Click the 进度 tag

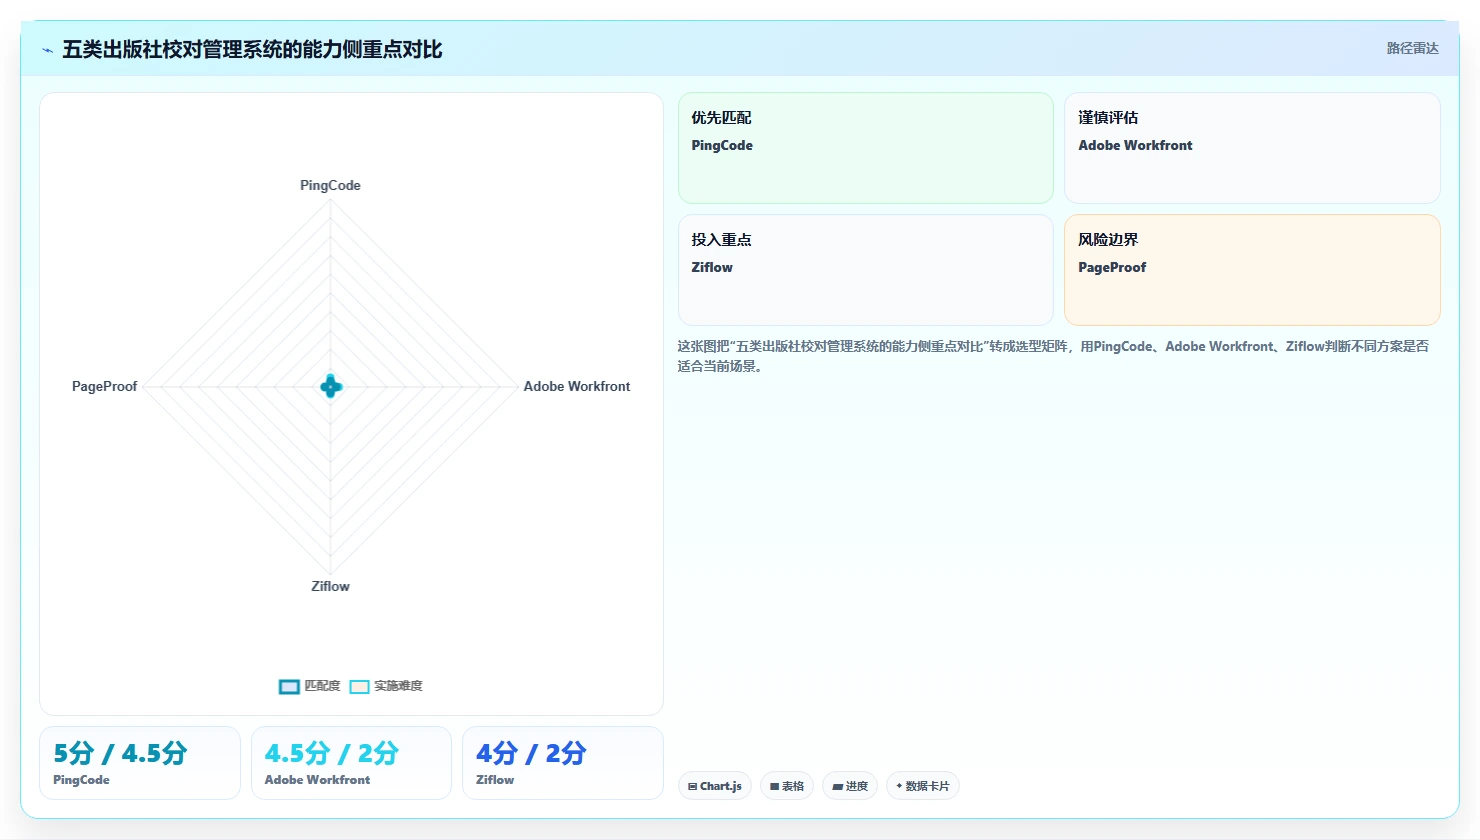[850, 786]
